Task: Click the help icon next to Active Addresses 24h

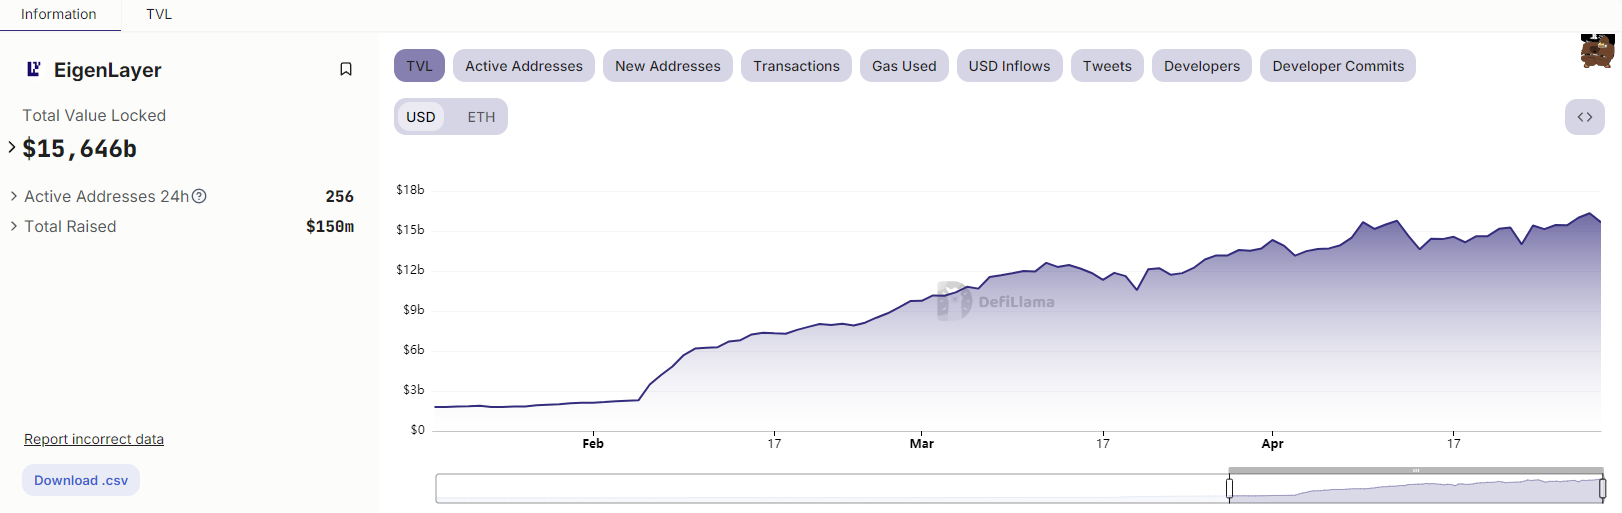Action: [199, 196]
